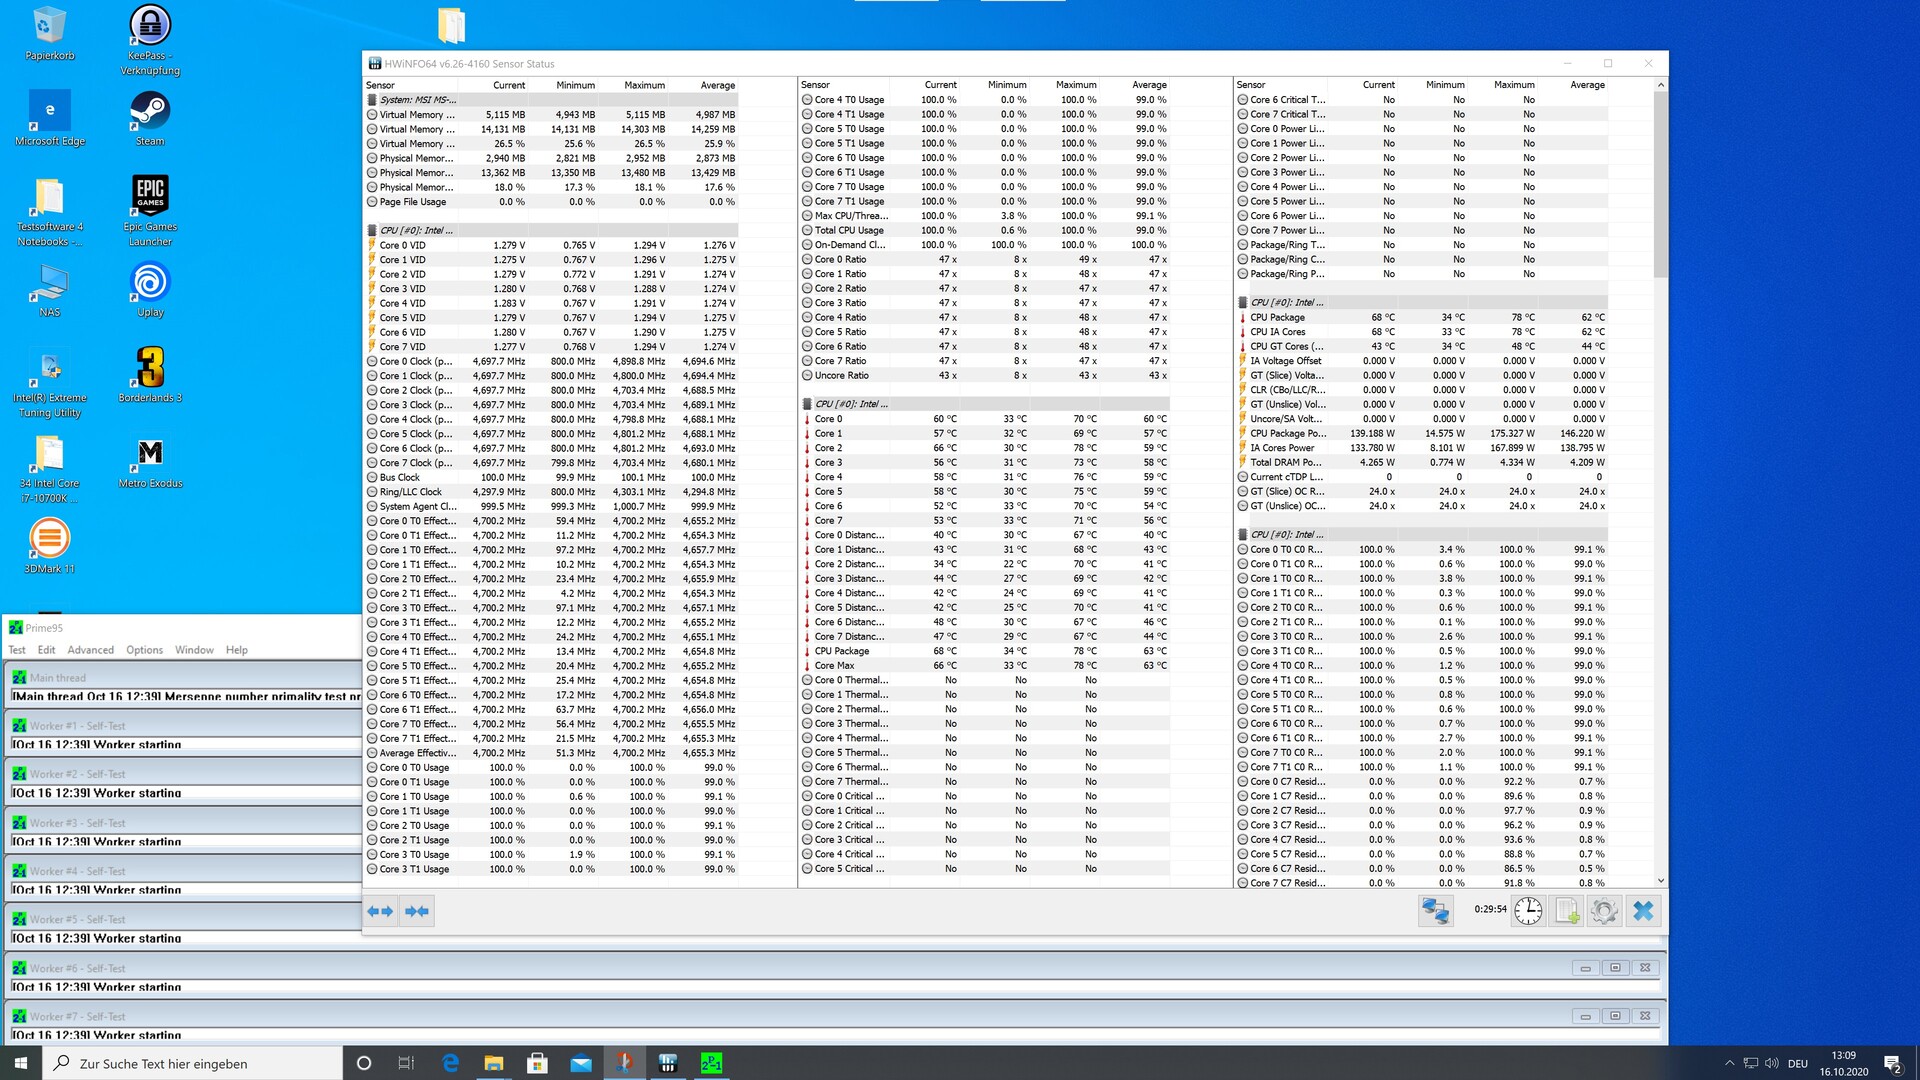Click the Worker #7 minimize window button
The image size is (1920, 1080).
(1585, 1016)
